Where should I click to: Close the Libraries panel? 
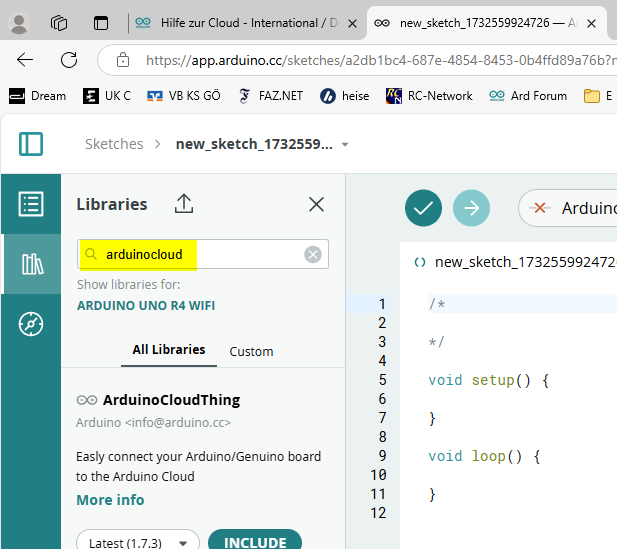coord(316,204)
